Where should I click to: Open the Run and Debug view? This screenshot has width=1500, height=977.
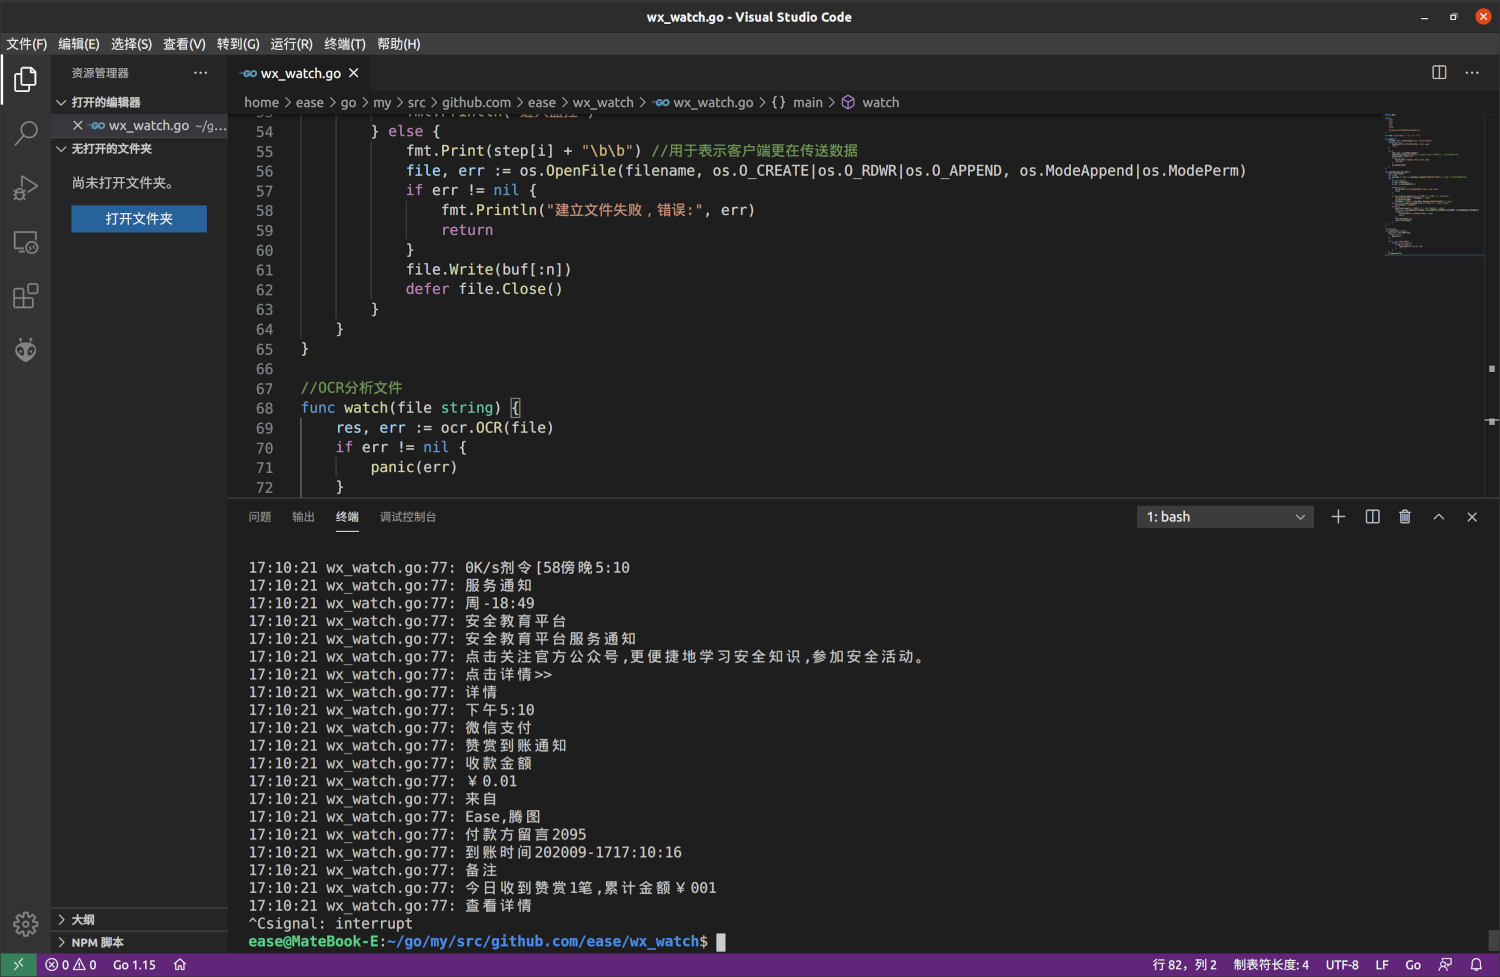coord(26,188)
